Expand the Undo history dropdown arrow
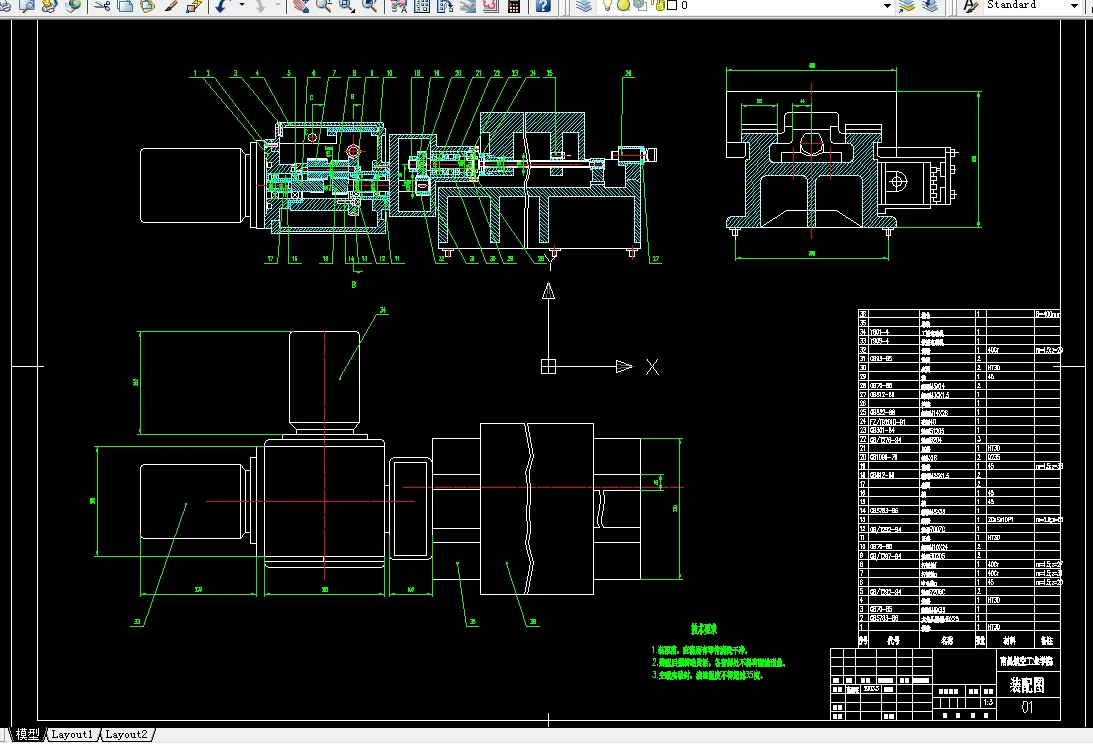Viewport: 1093px width, 744px height. pyautogui.click(x=242, y=6)
